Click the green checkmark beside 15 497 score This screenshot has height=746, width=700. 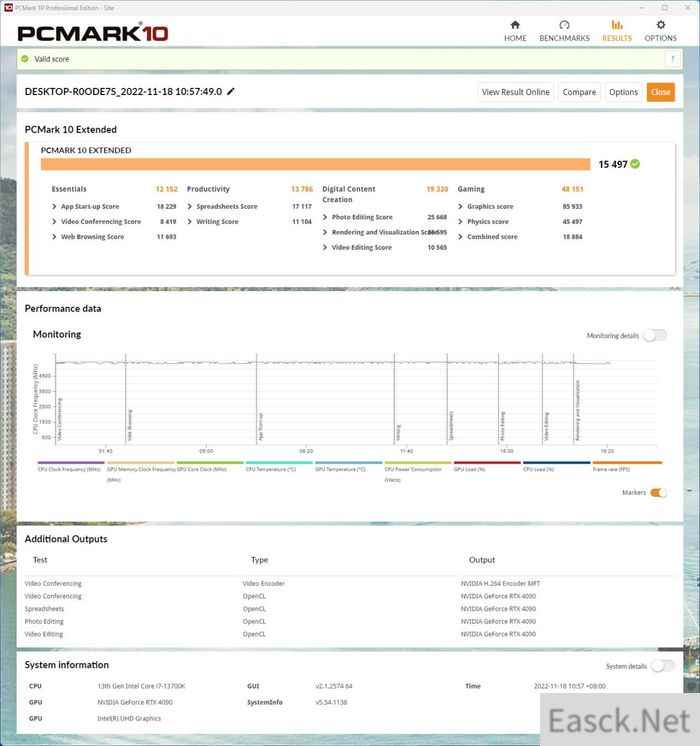[x=635, y=164]
